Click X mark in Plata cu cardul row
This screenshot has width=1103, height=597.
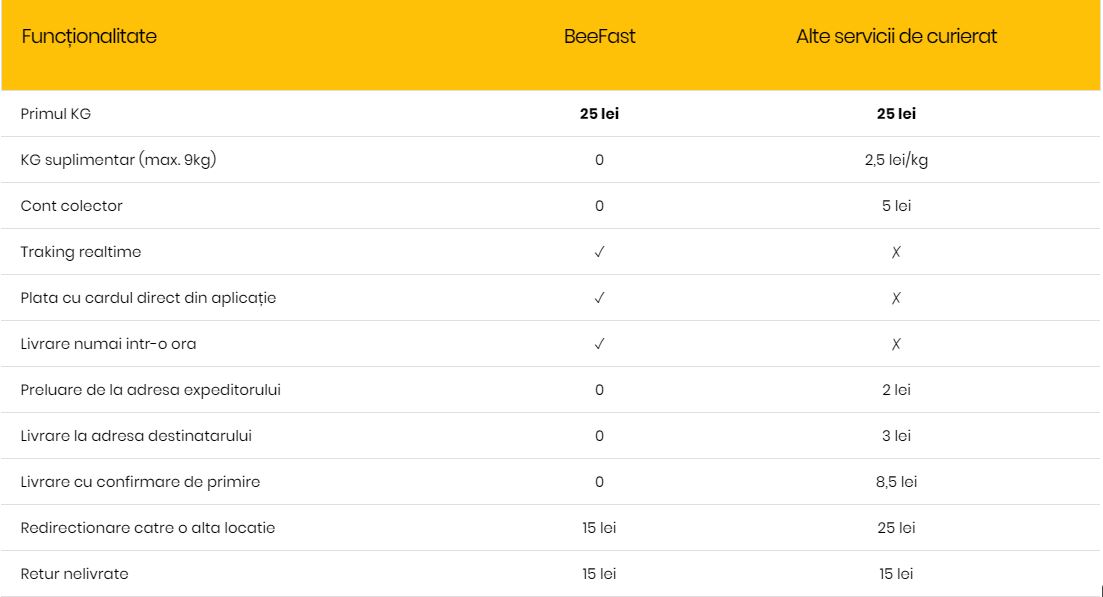point(896,298)
